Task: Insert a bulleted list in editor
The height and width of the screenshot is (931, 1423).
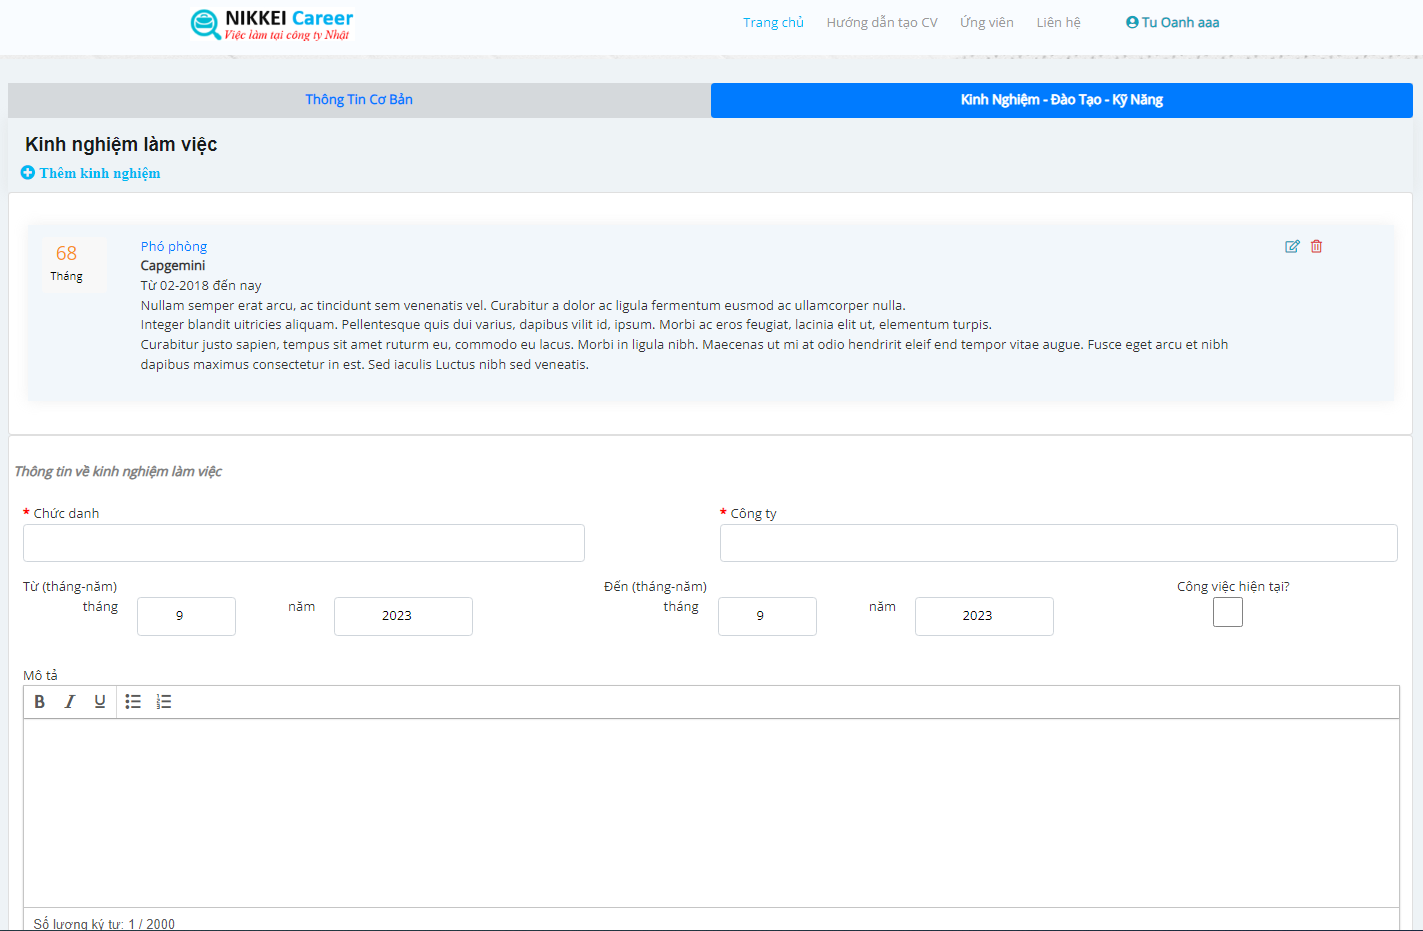Action: point(133,702)
